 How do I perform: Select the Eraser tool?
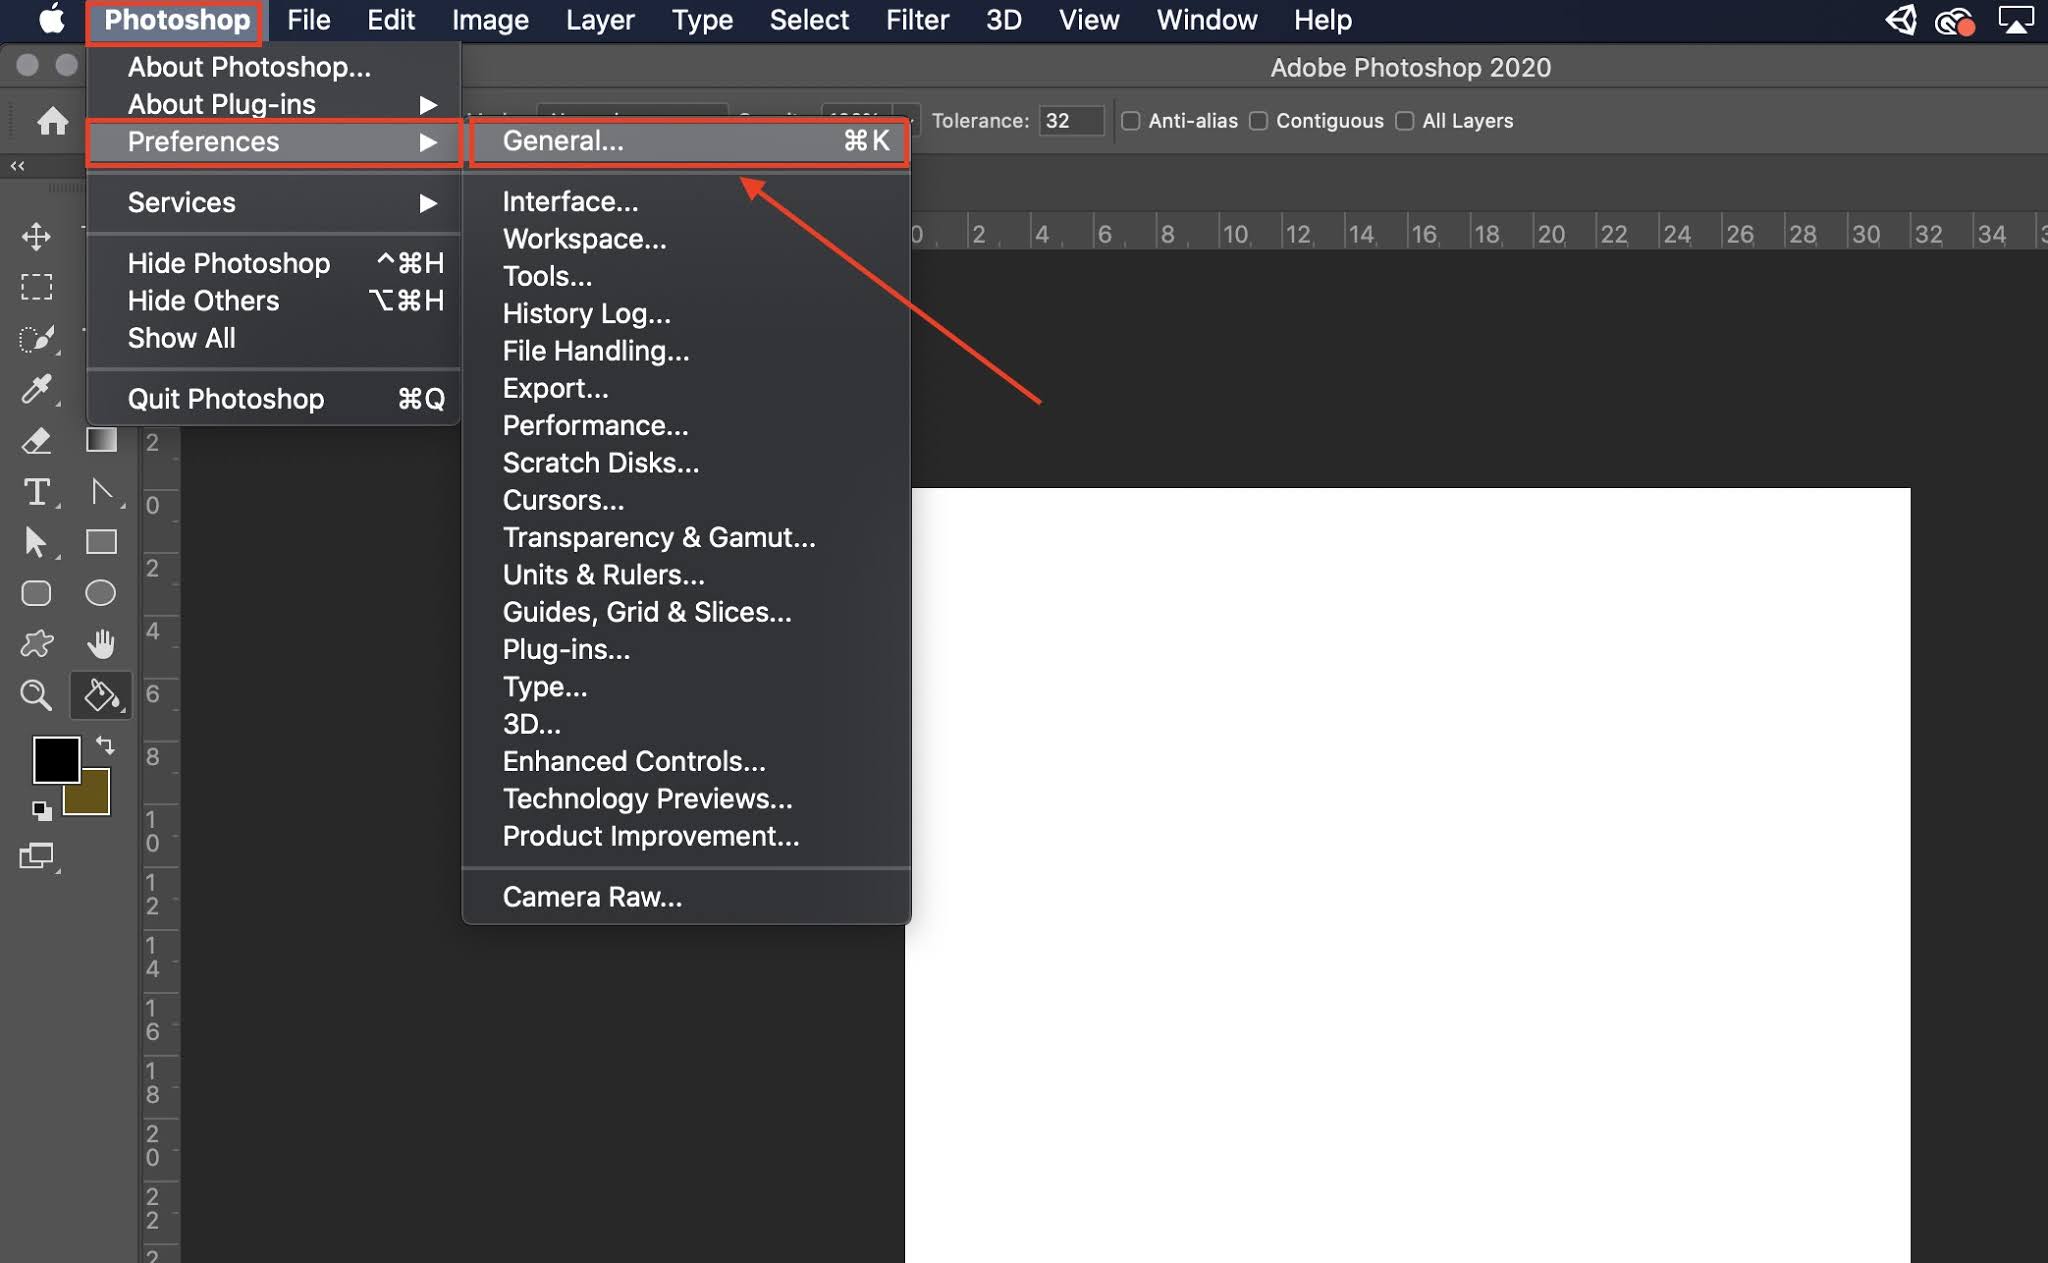36,440
